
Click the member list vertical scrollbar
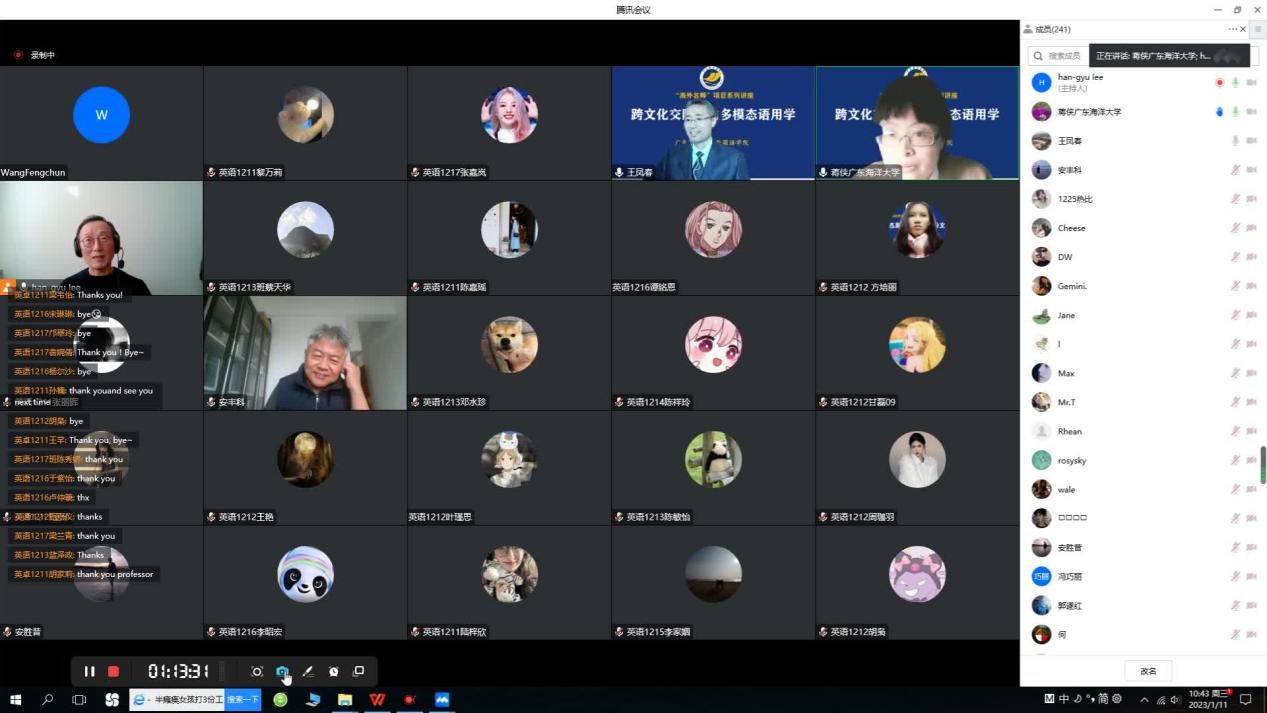[x=1262, y=464]
